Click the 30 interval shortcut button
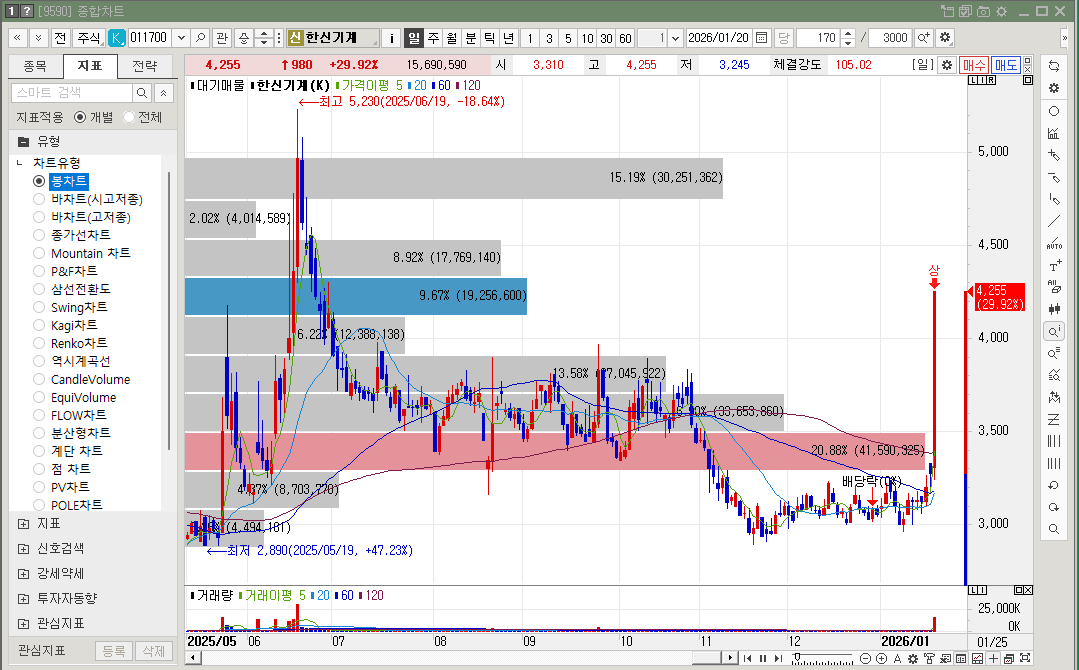The height and width of the screenshot is (670, 1079). (x=606, y=39)
